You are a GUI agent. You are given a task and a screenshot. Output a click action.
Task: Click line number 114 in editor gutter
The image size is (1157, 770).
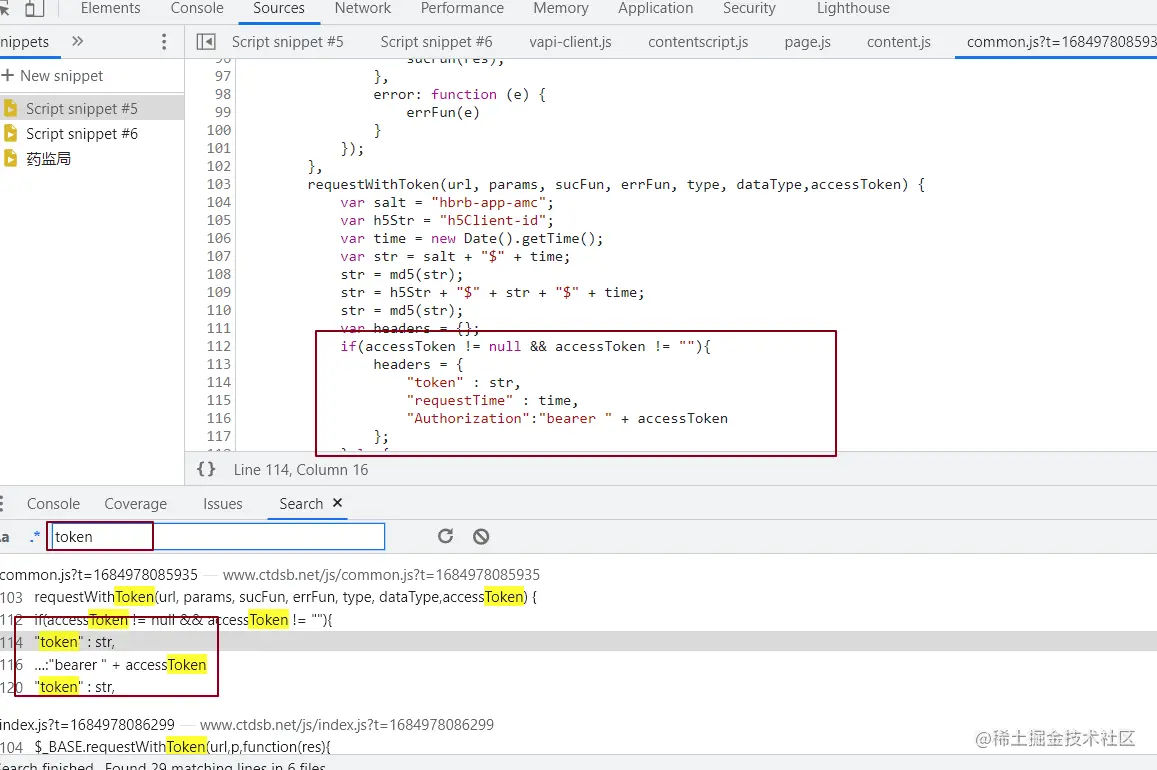[218, 382]
